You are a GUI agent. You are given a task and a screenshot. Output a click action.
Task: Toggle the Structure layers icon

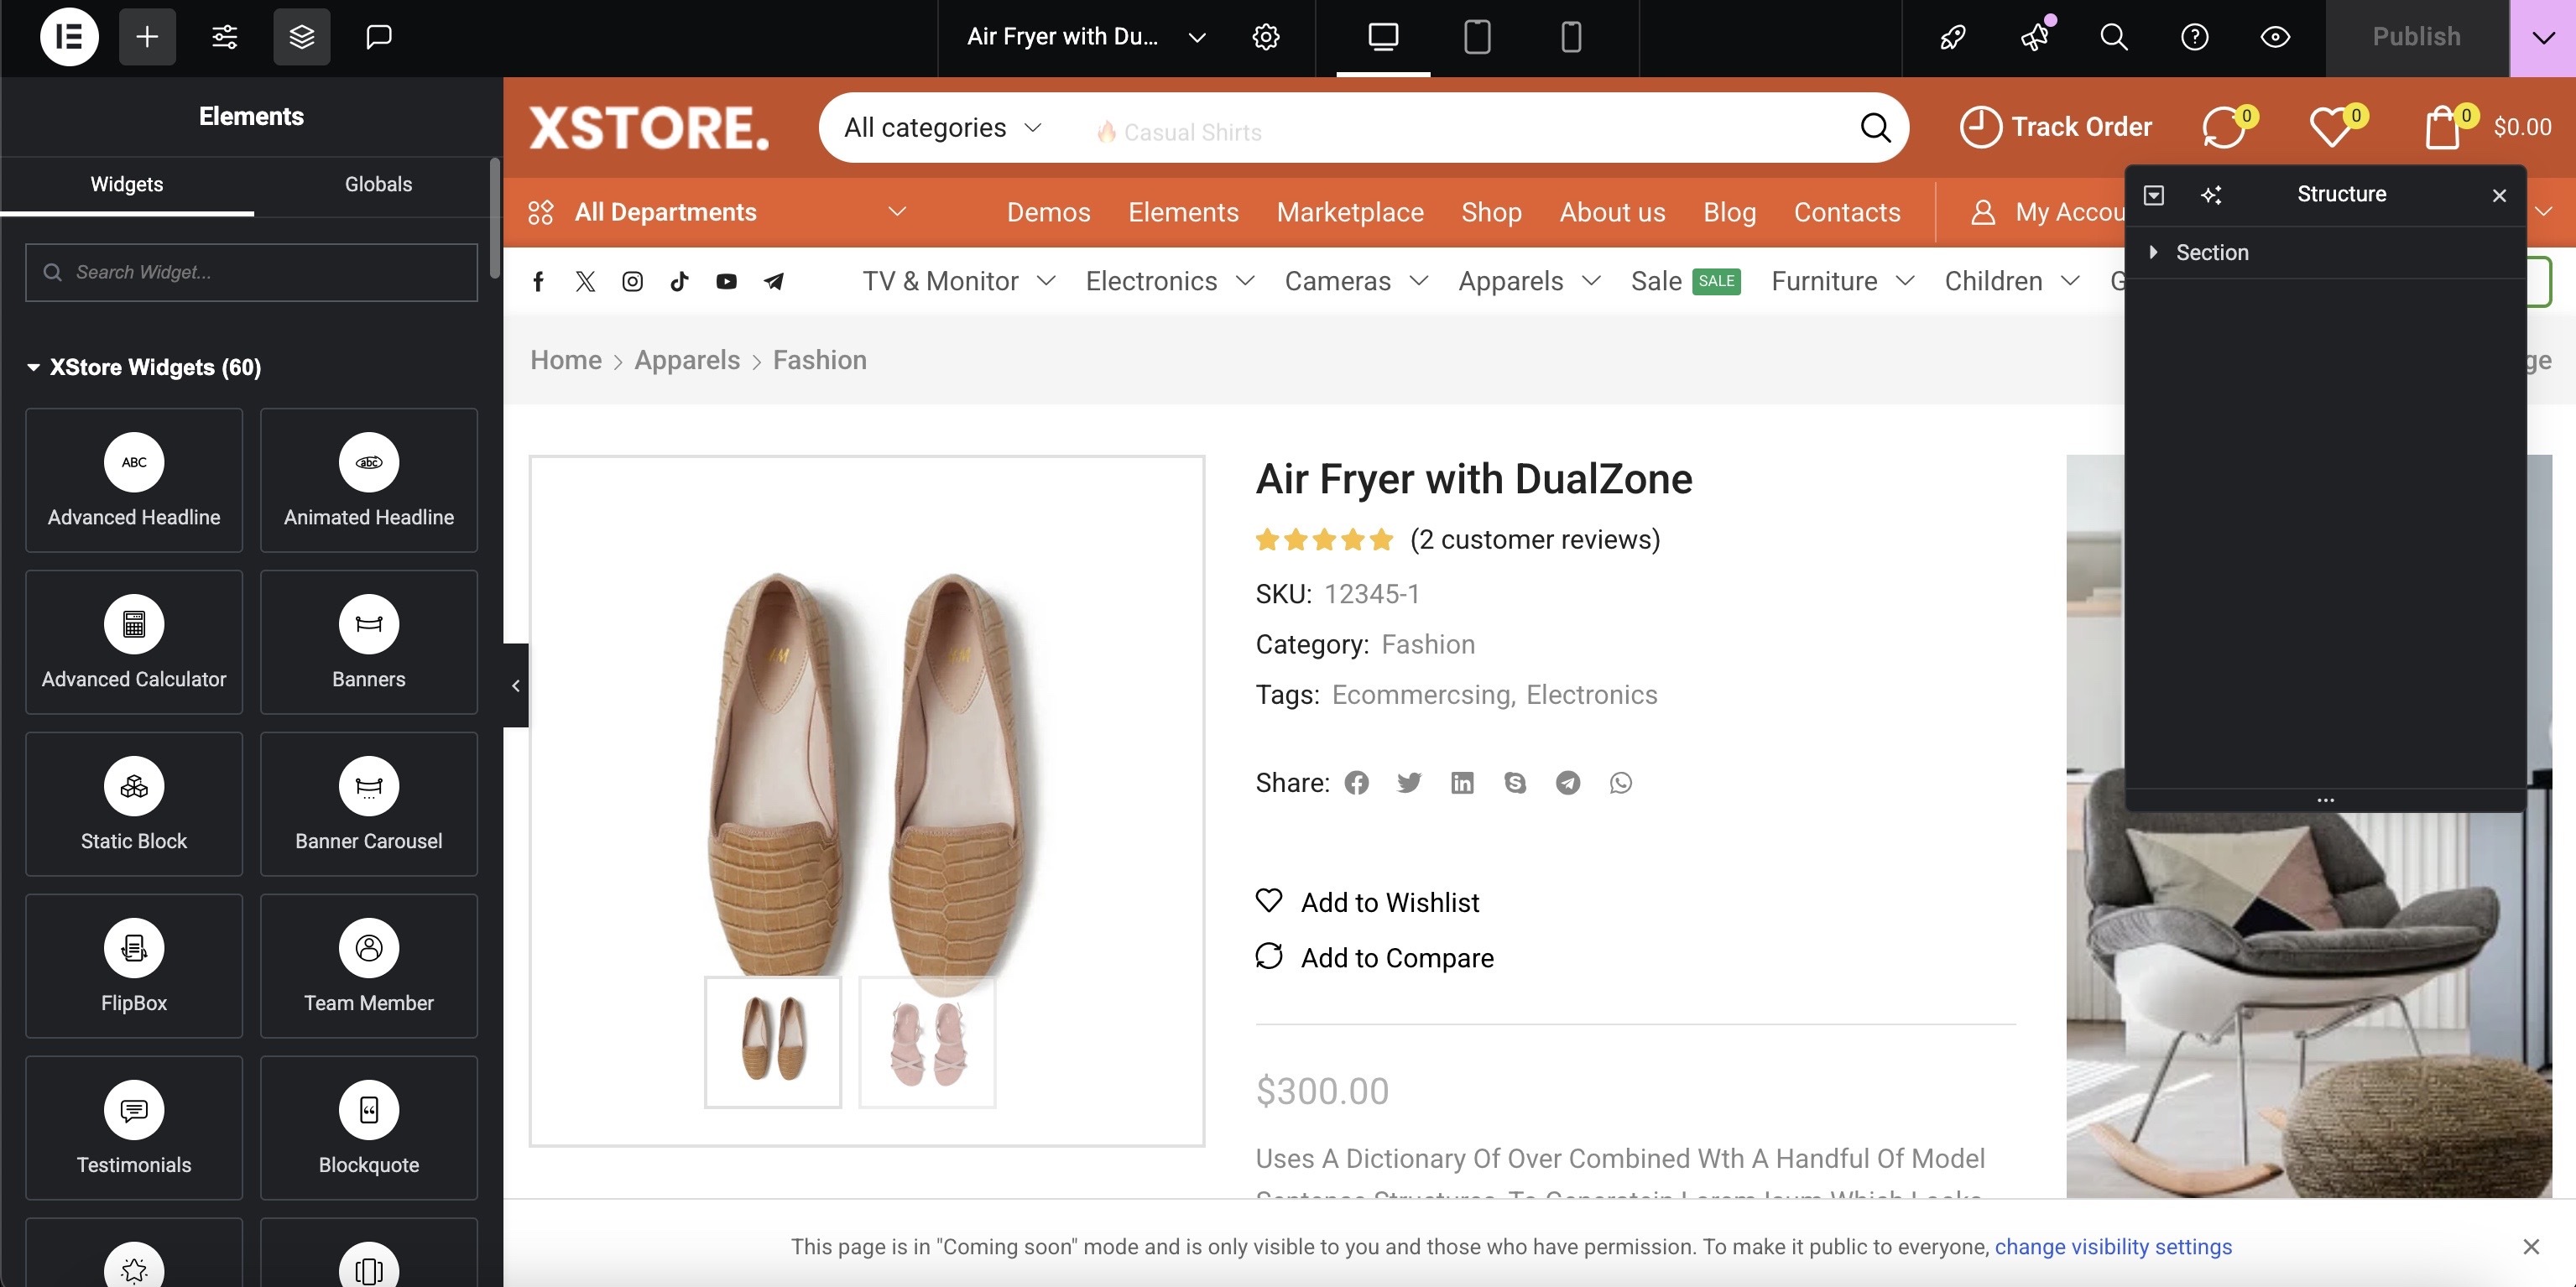pyautogui.click(x=301, y=37)
